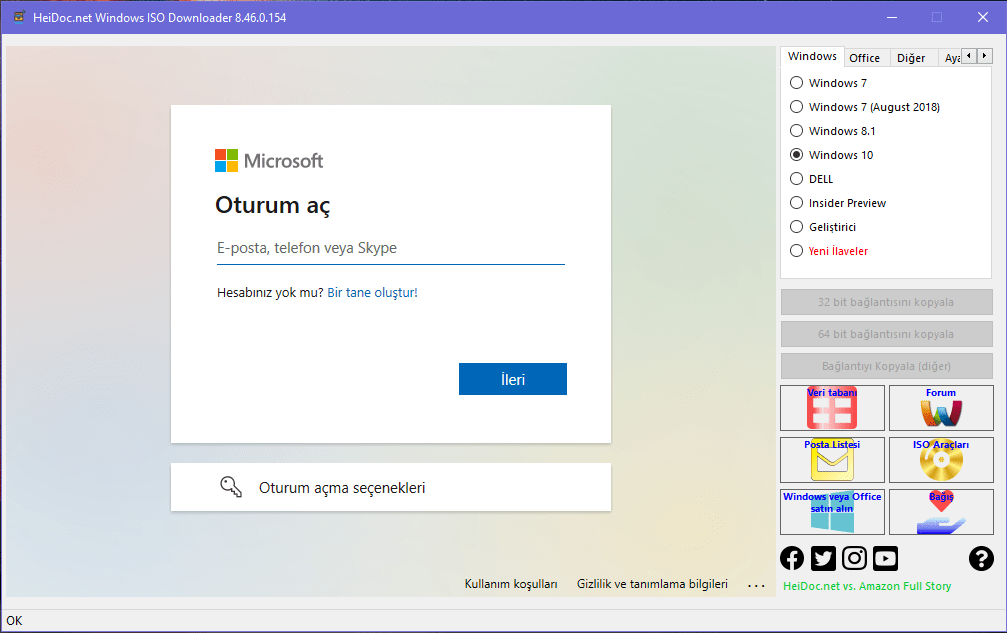
Task: Open ISO Araçları disc icon button
Action: coord(941,460)
